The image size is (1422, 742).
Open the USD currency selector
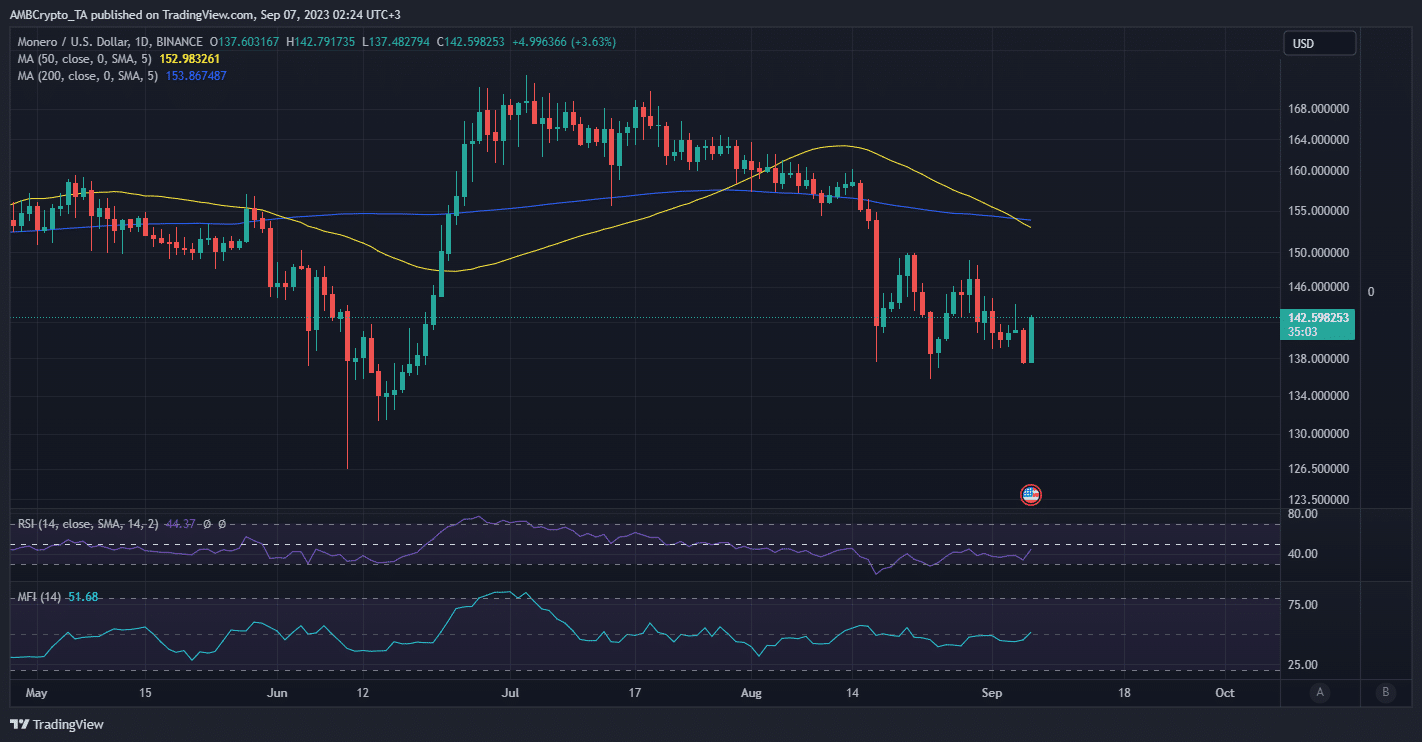pyautogui.click(x=1319, y=43)
